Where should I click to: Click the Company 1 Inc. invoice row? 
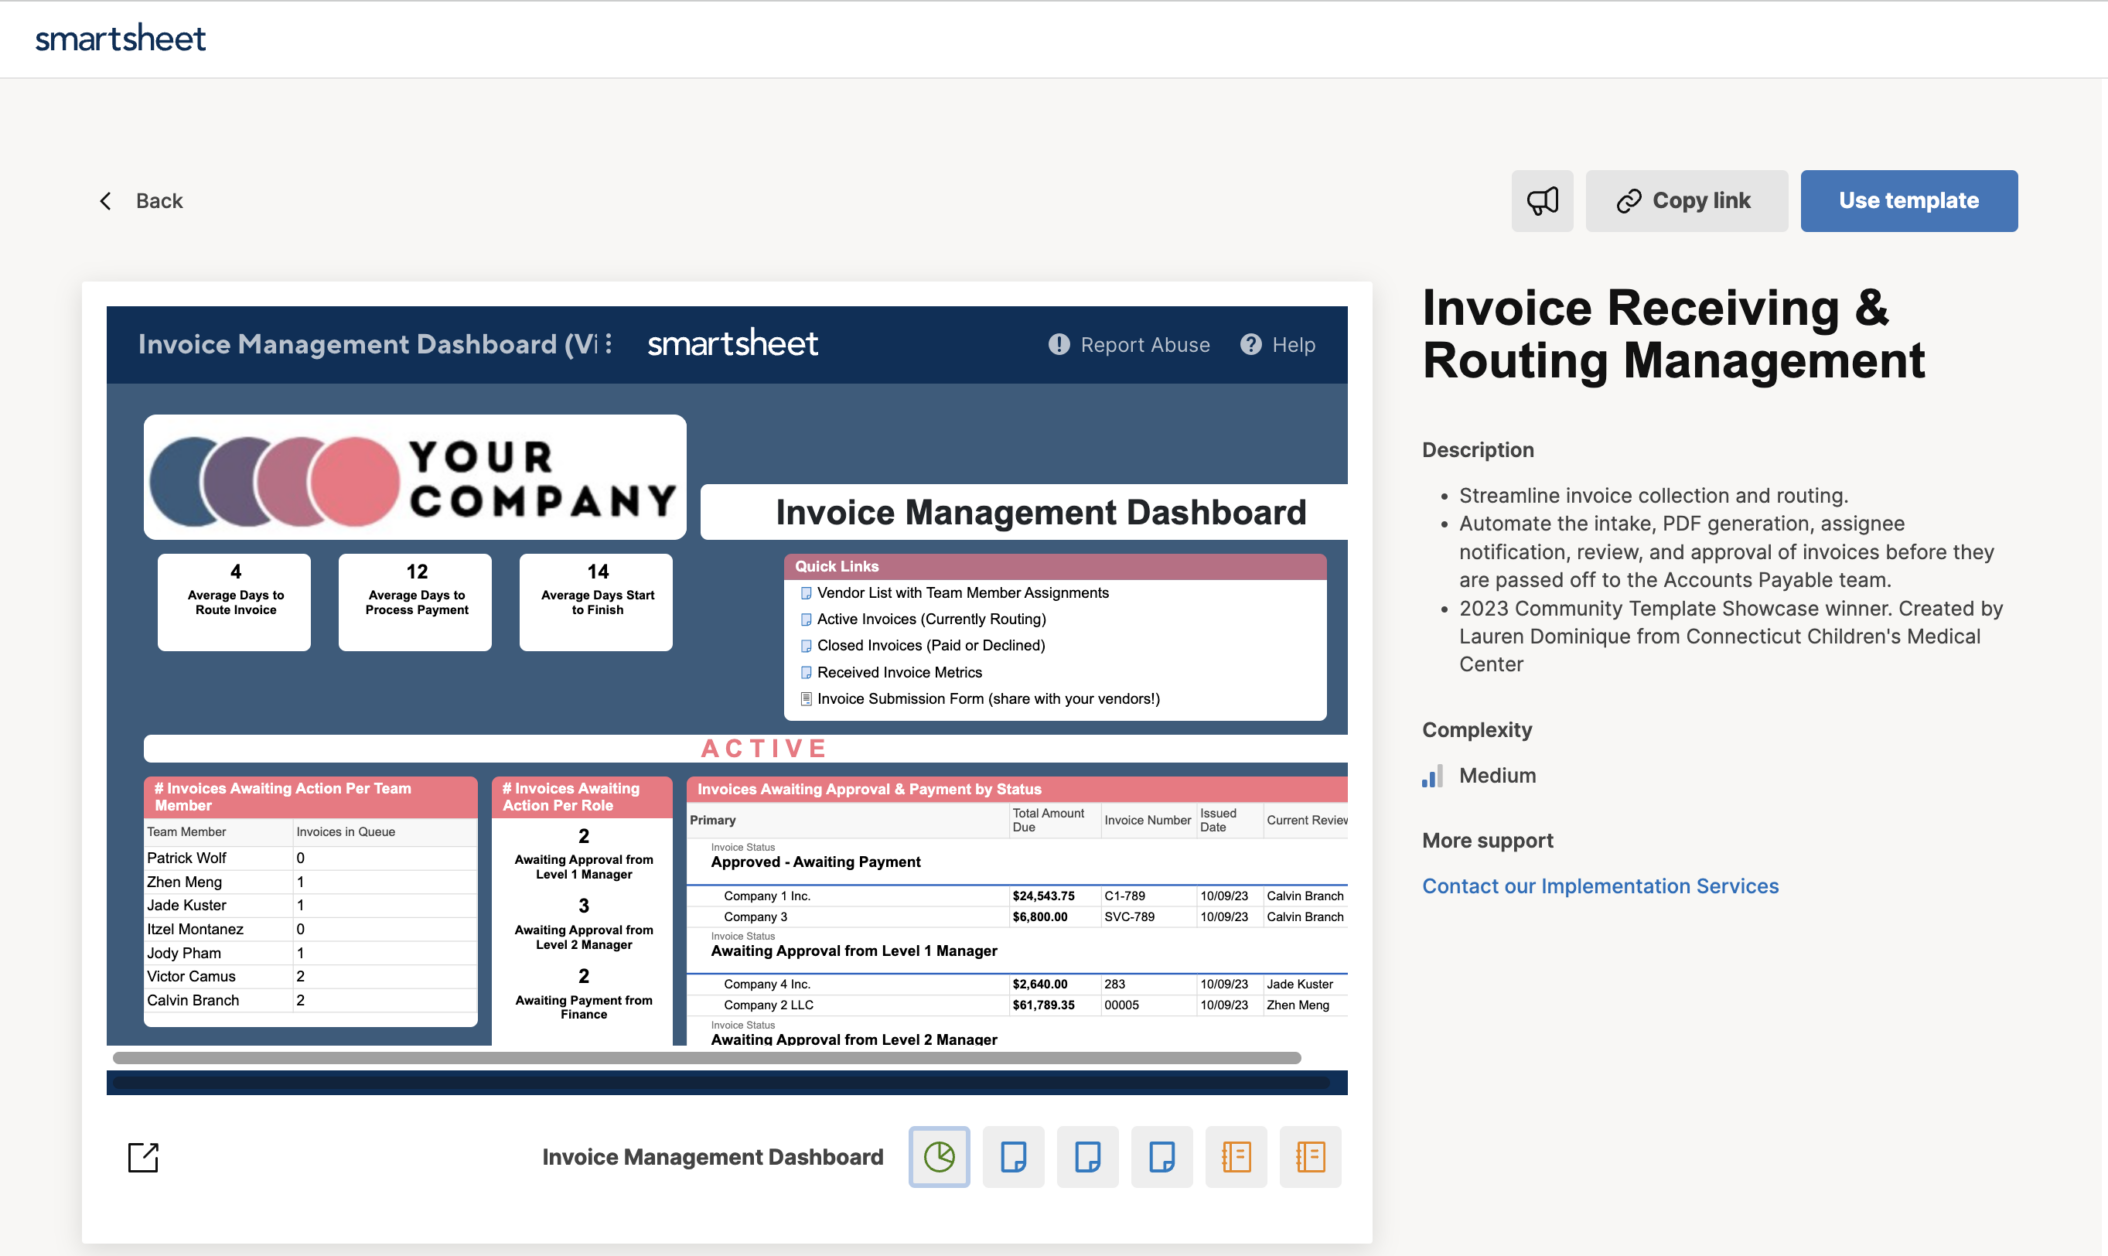(x=1017, y=896)
